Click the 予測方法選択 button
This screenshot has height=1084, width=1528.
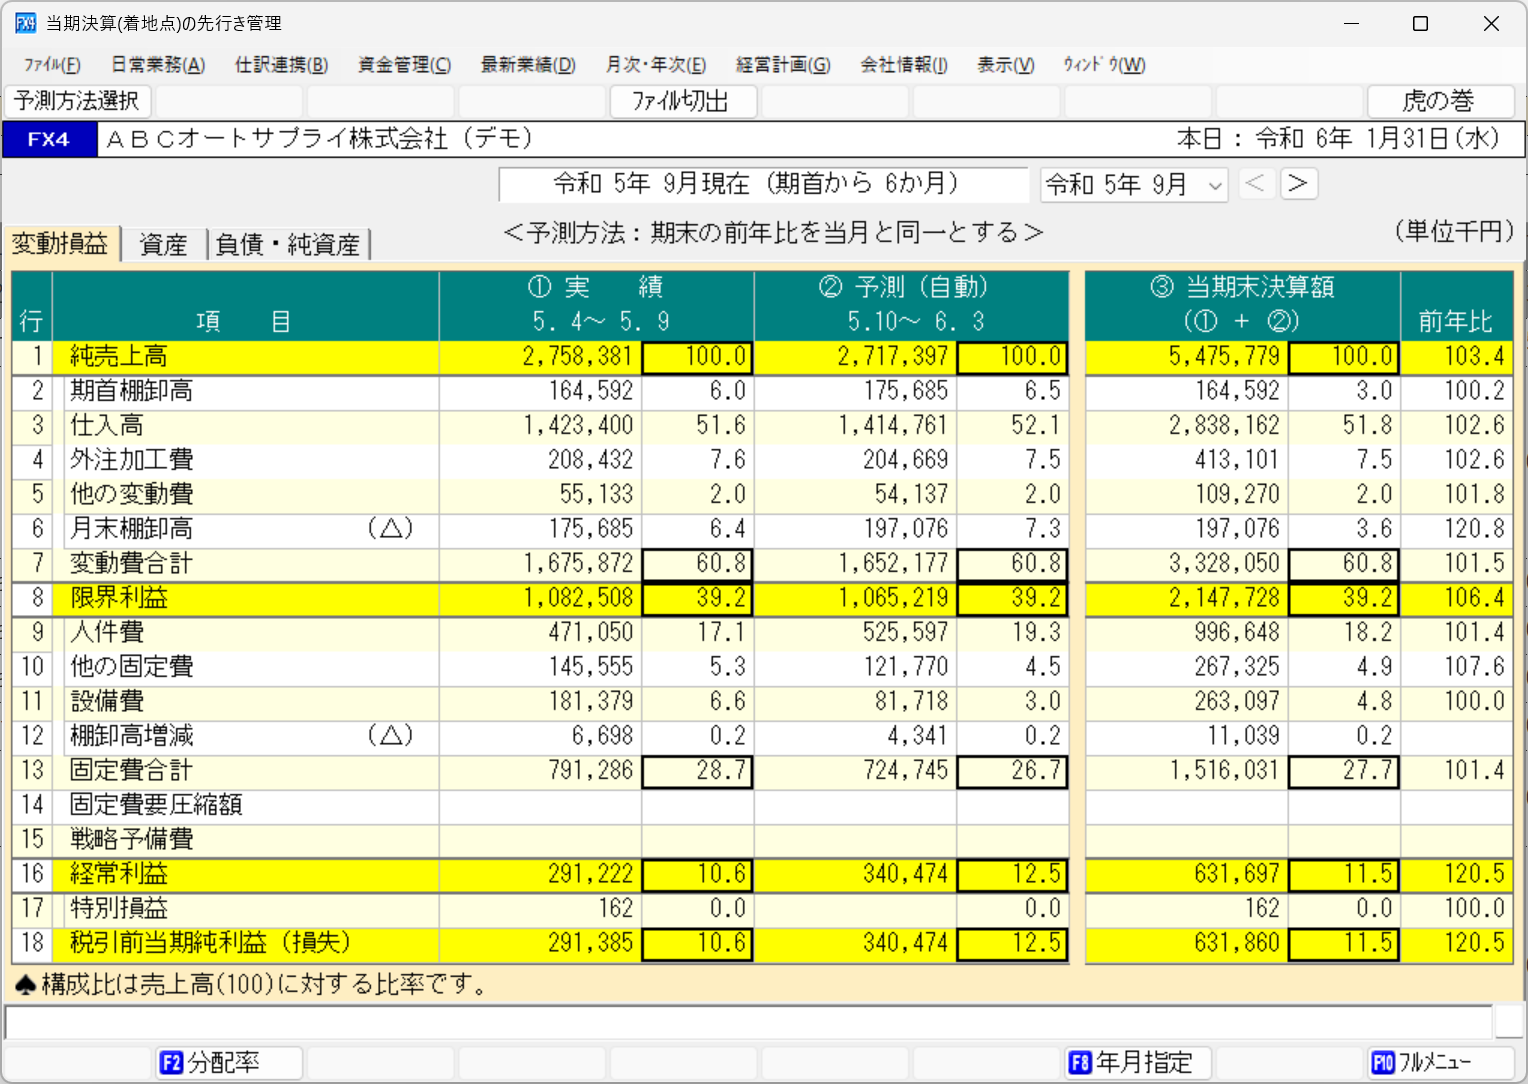point(76,101)
